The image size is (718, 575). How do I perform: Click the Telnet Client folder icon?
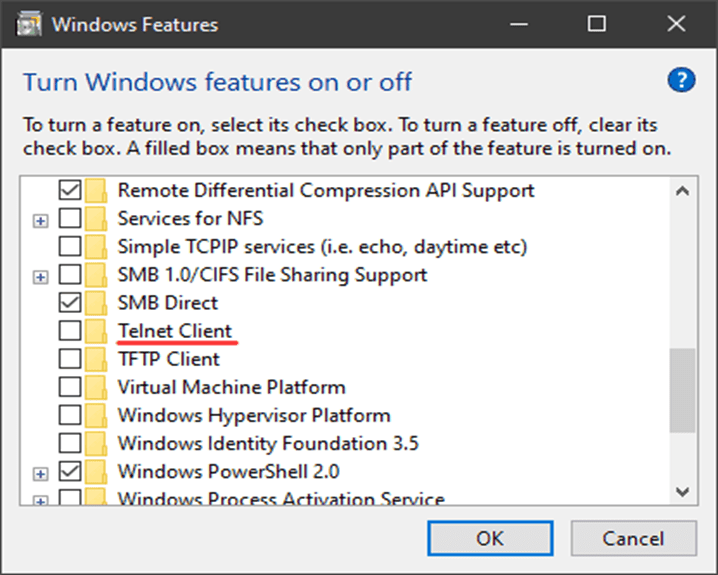(96, 331)
